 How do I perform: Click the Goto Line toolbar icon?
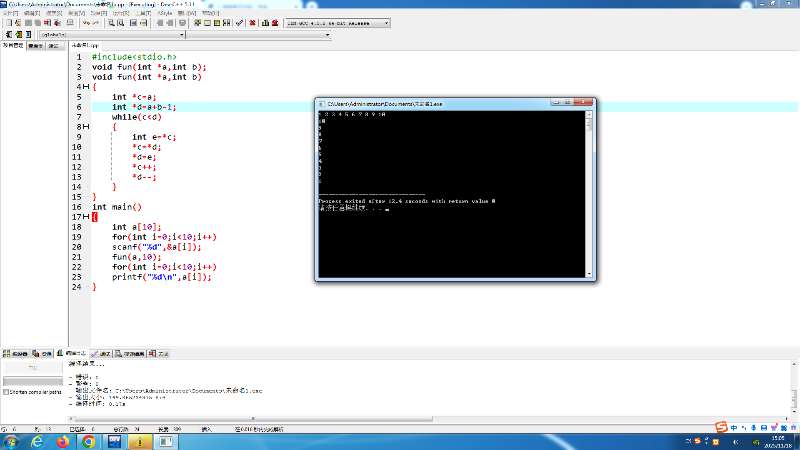click(143, 23)
